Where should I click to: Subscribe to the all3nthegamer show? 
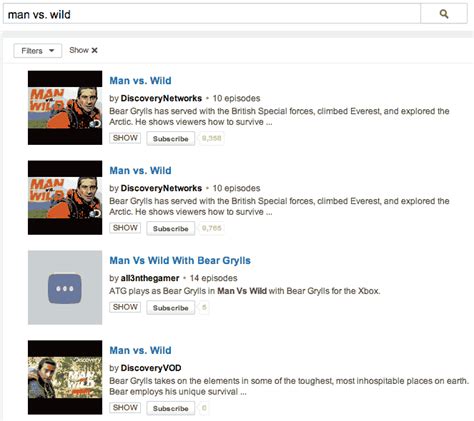tap(171, 308)
